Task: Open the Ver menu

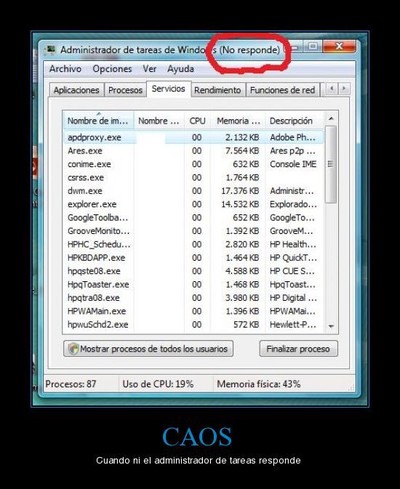Action: coord(149,69)
